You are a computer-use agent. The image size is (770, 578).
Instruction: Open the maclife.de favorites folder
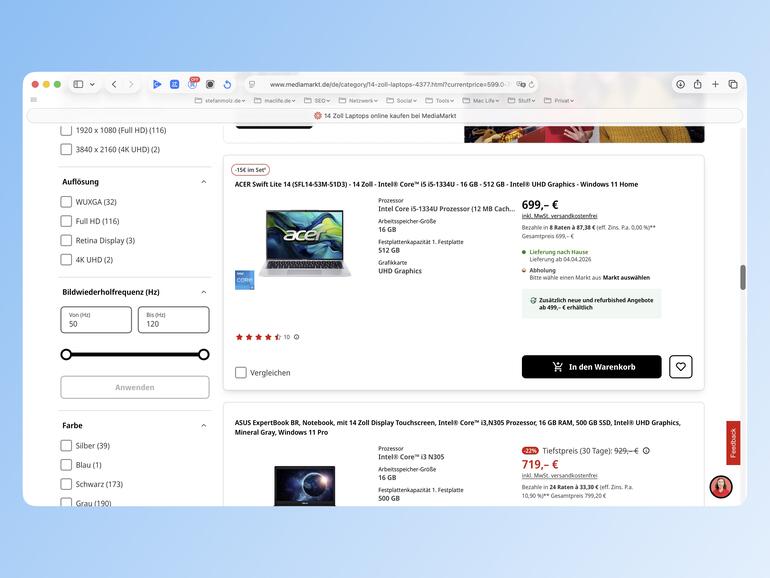click(x=275, y=100)
